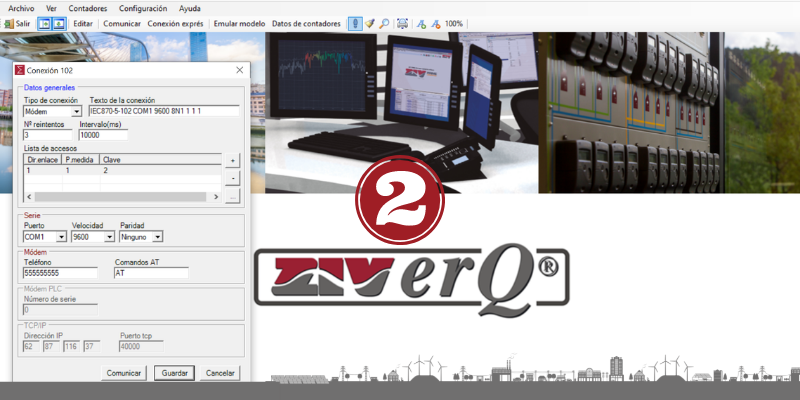Screen dimensions: 800x400
Task: Open the Contadores menu
Action: click(x=88, y=8)
